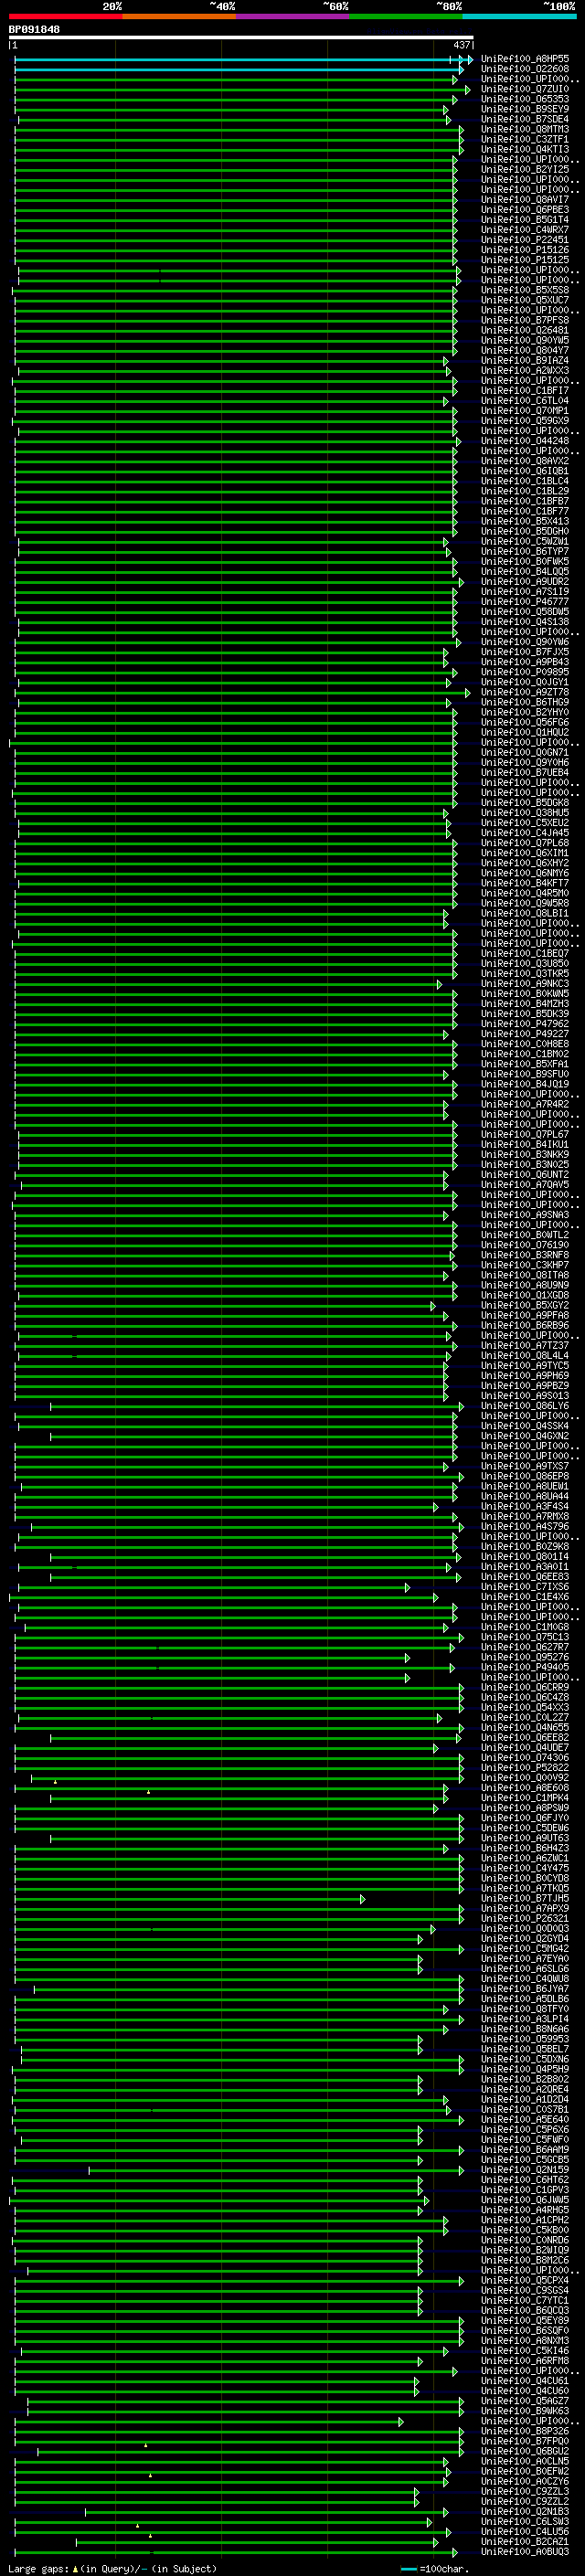Screen dimensions: 585x2576
Task: Open hit UniRef100_C4WRX7
Action: click(x=525, y=230)
